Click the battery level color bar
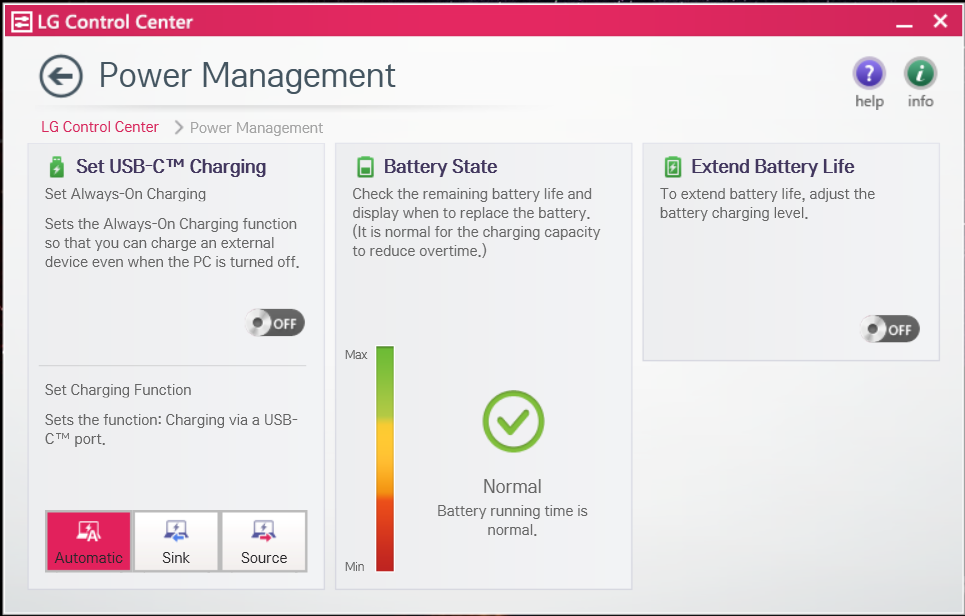 385,458
